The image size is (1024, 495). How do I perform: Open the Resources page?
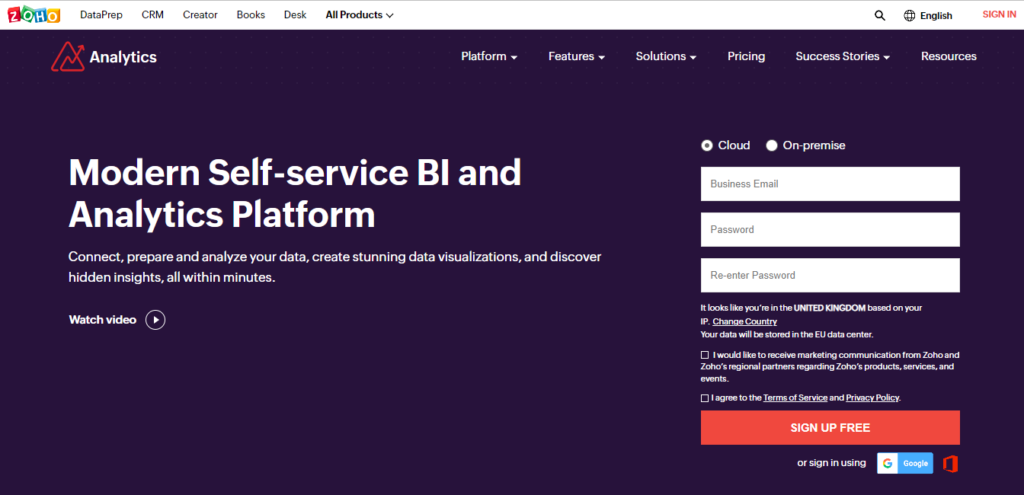[x=949, y=57]
